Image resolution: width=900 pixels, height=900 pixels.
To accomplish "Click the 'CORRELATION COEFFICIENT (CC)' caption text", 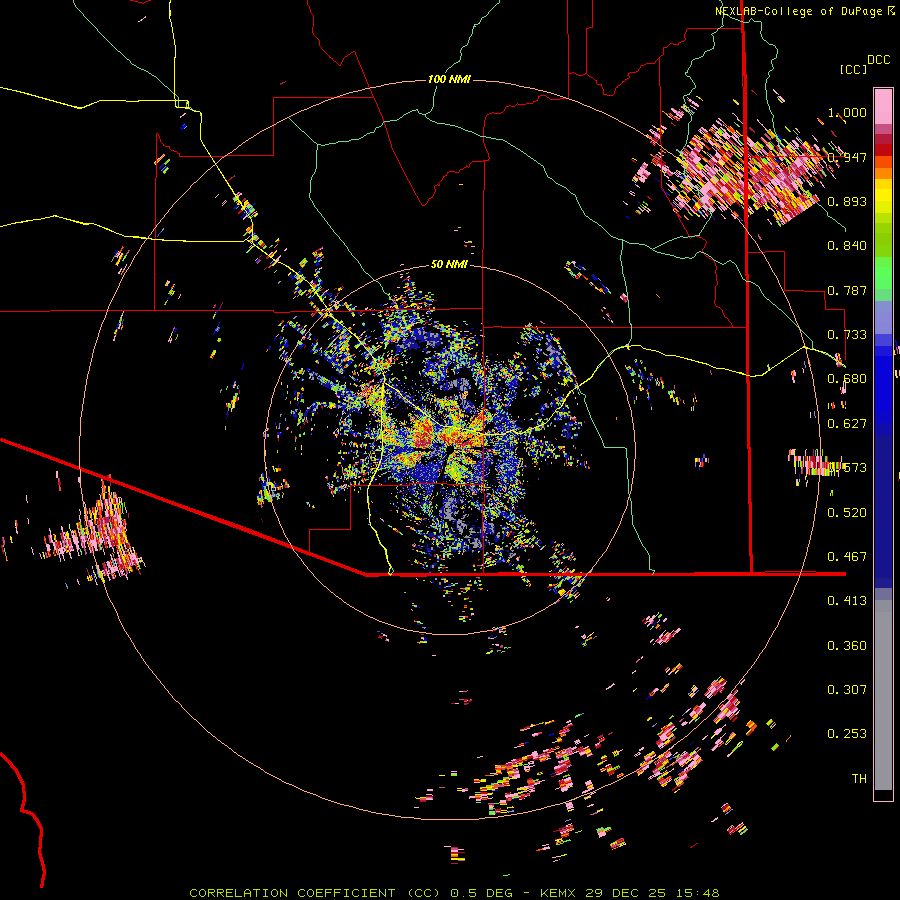I will coord(315,893).
